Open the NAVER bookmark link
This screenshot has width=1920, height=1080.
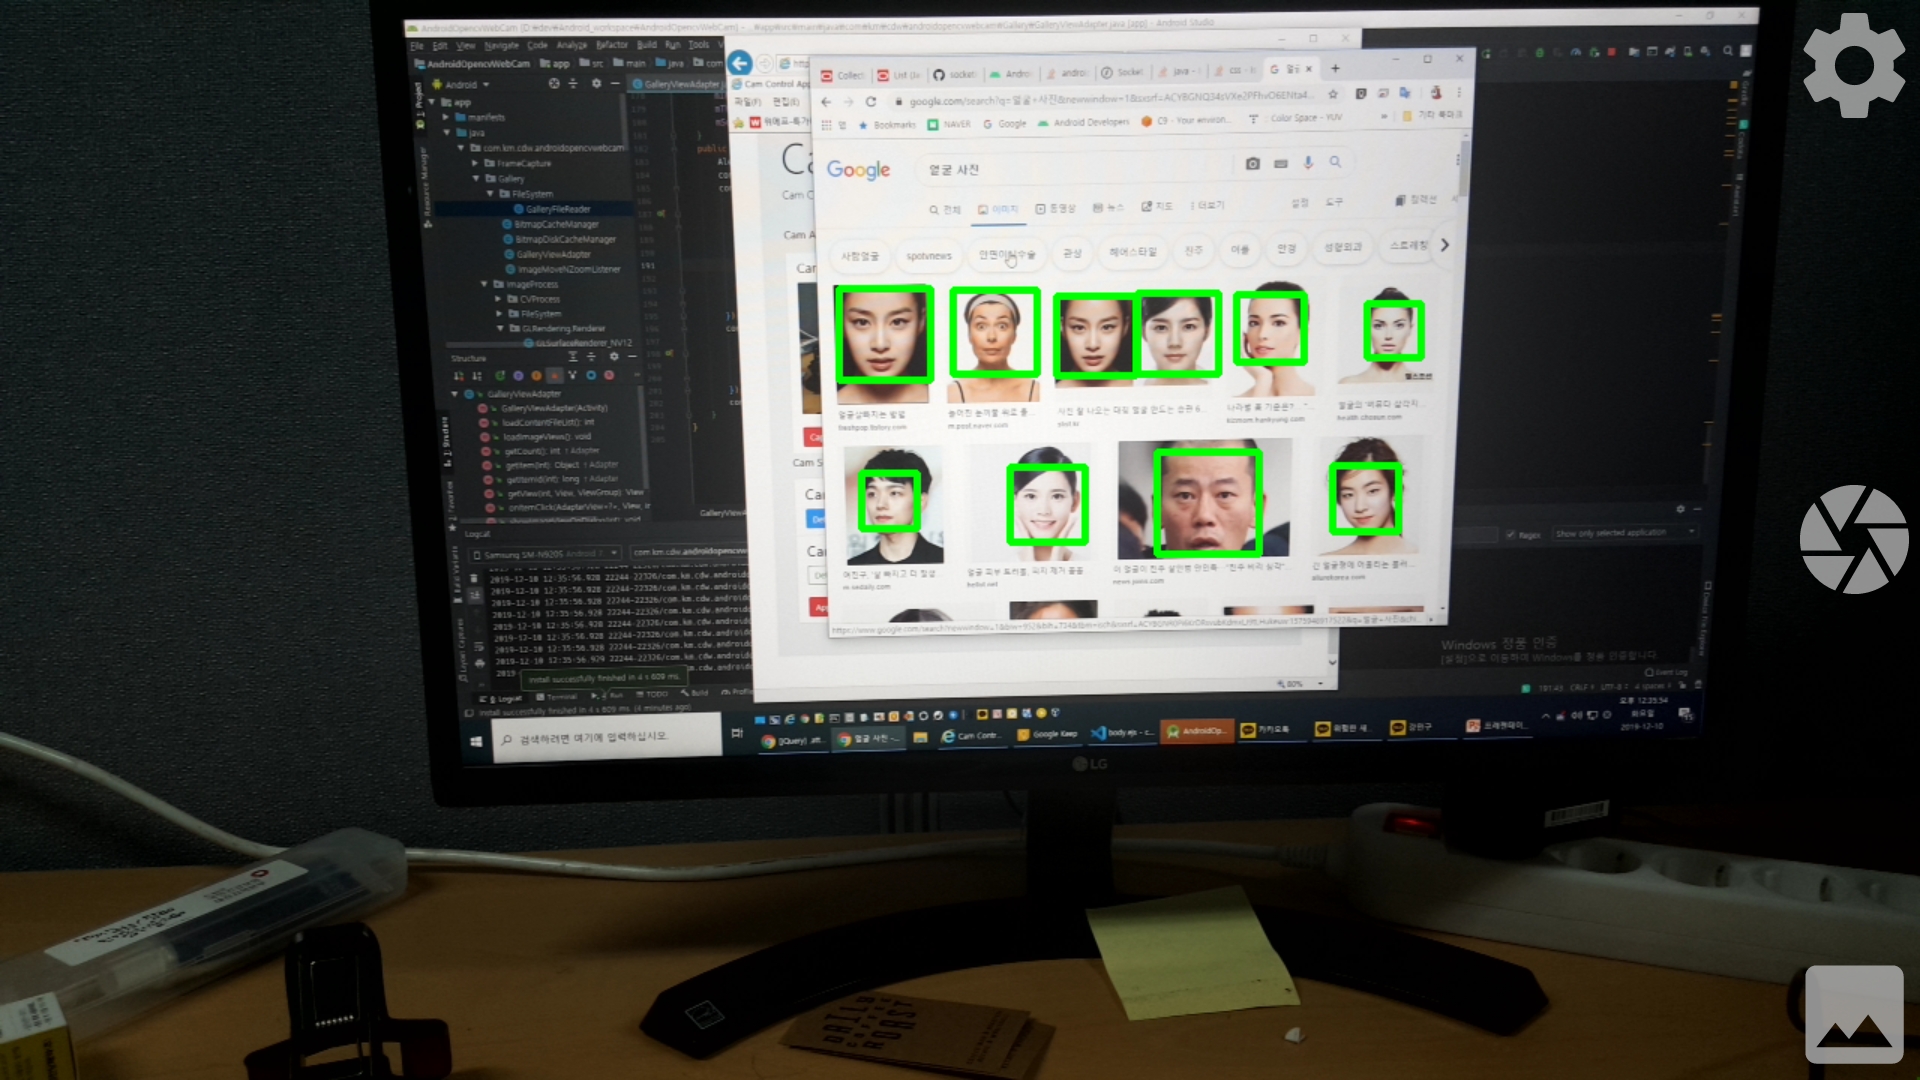(949, 125)
